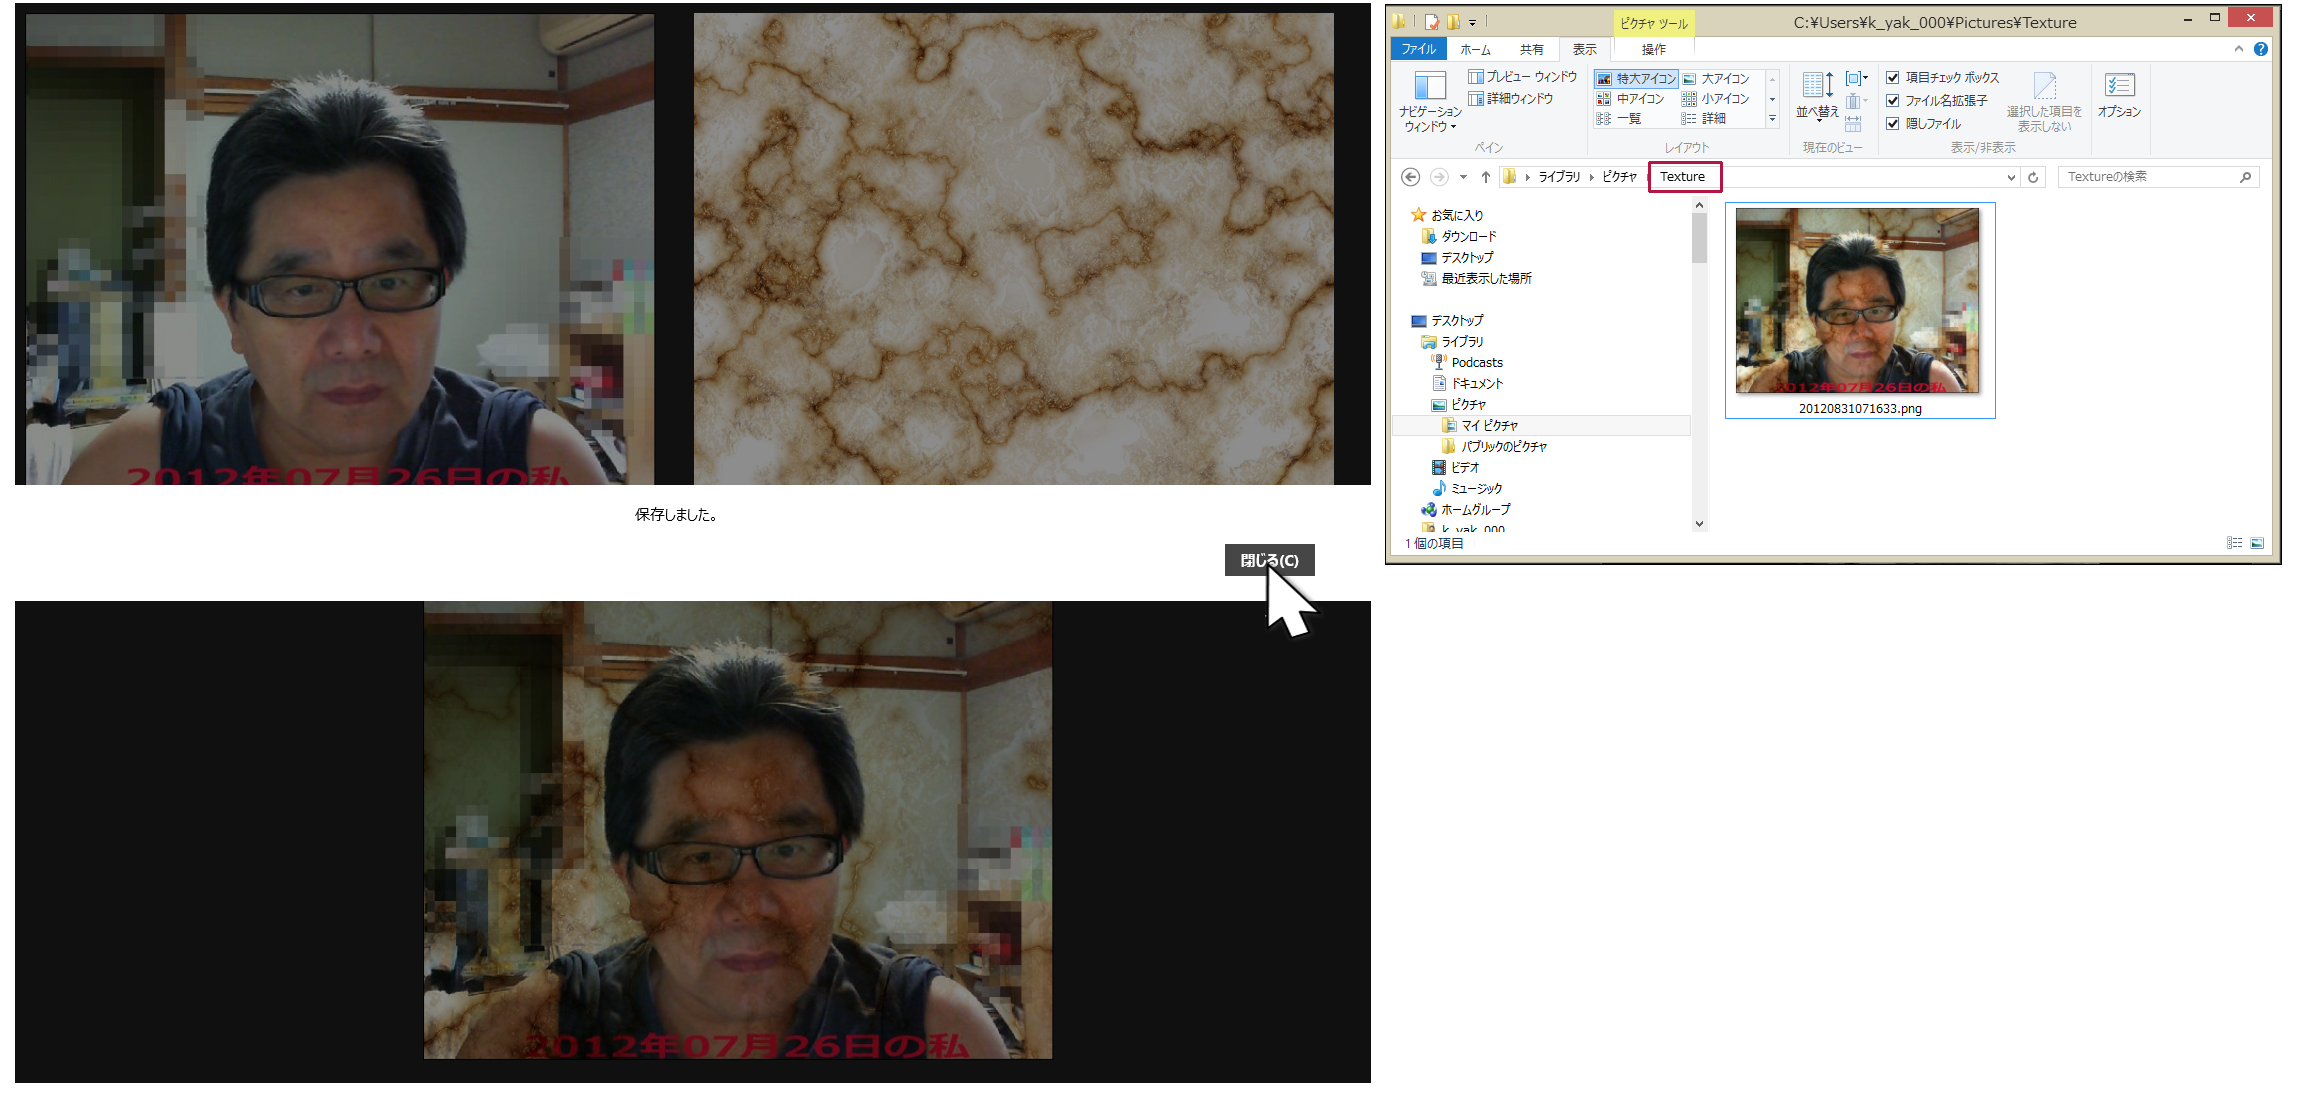Viewport: 2297px width, 1099px height.
Task: Open Explorer help icon
Action: [x=2260, y=49]
